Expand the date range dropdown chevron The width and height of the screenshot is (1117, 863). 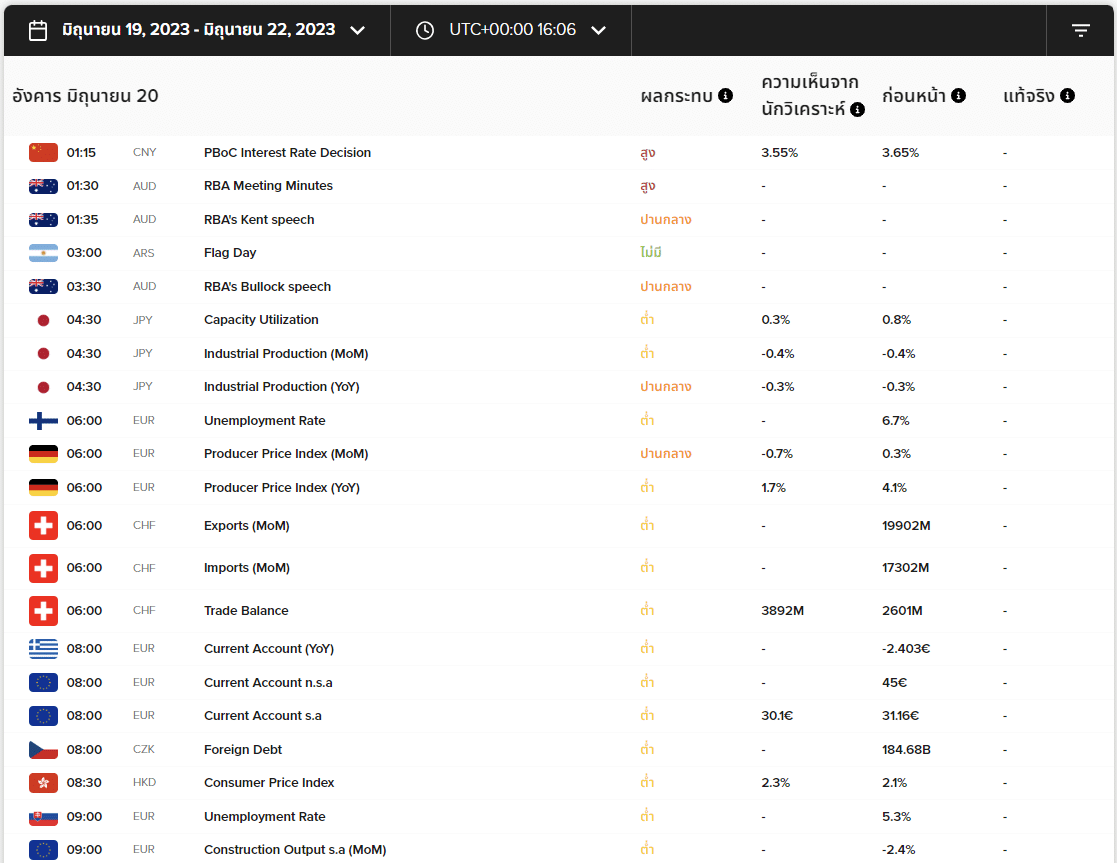[x=358, y=31]
